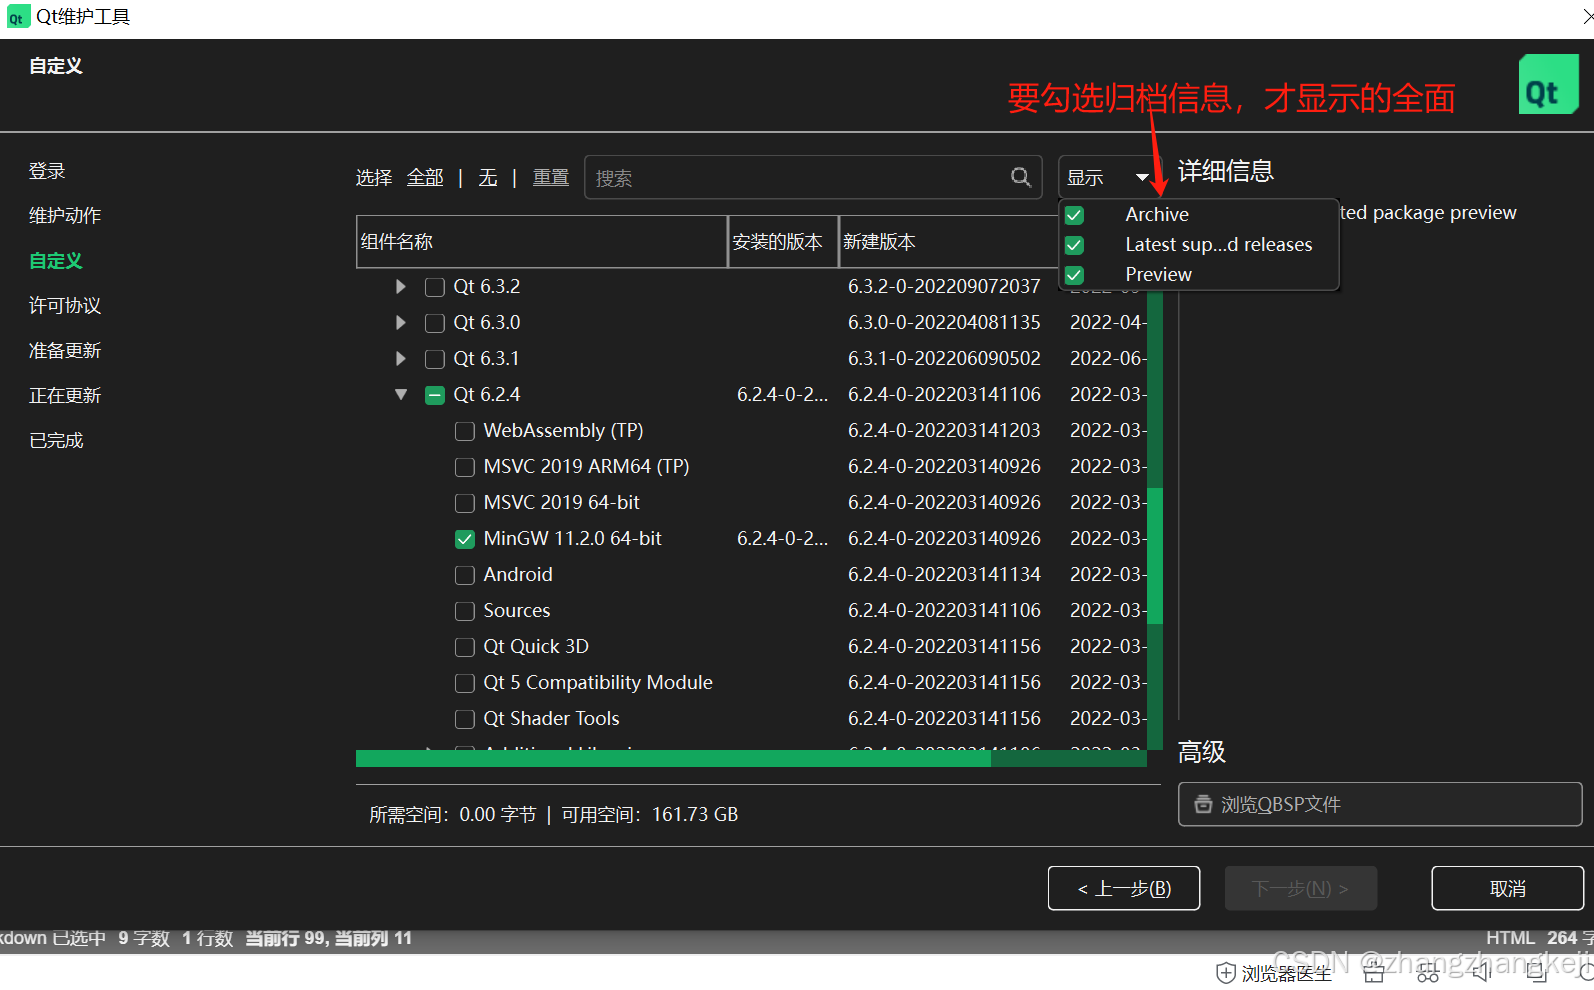Click the horizontal scrollbar under component list
Image resolution: width=1594 pixels, height=990 pixels.
673,758
